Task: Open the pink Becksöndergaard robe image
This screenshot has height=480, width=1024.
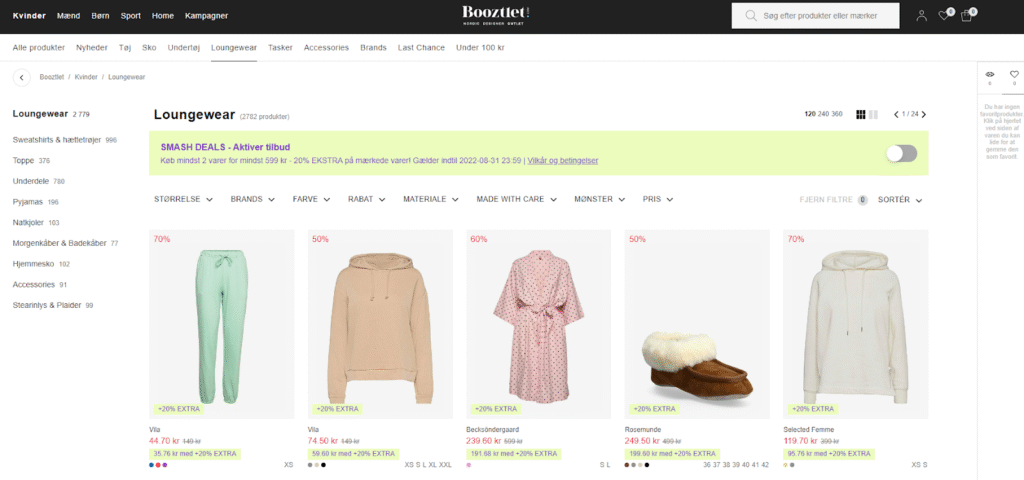Action: click(538, 324)
